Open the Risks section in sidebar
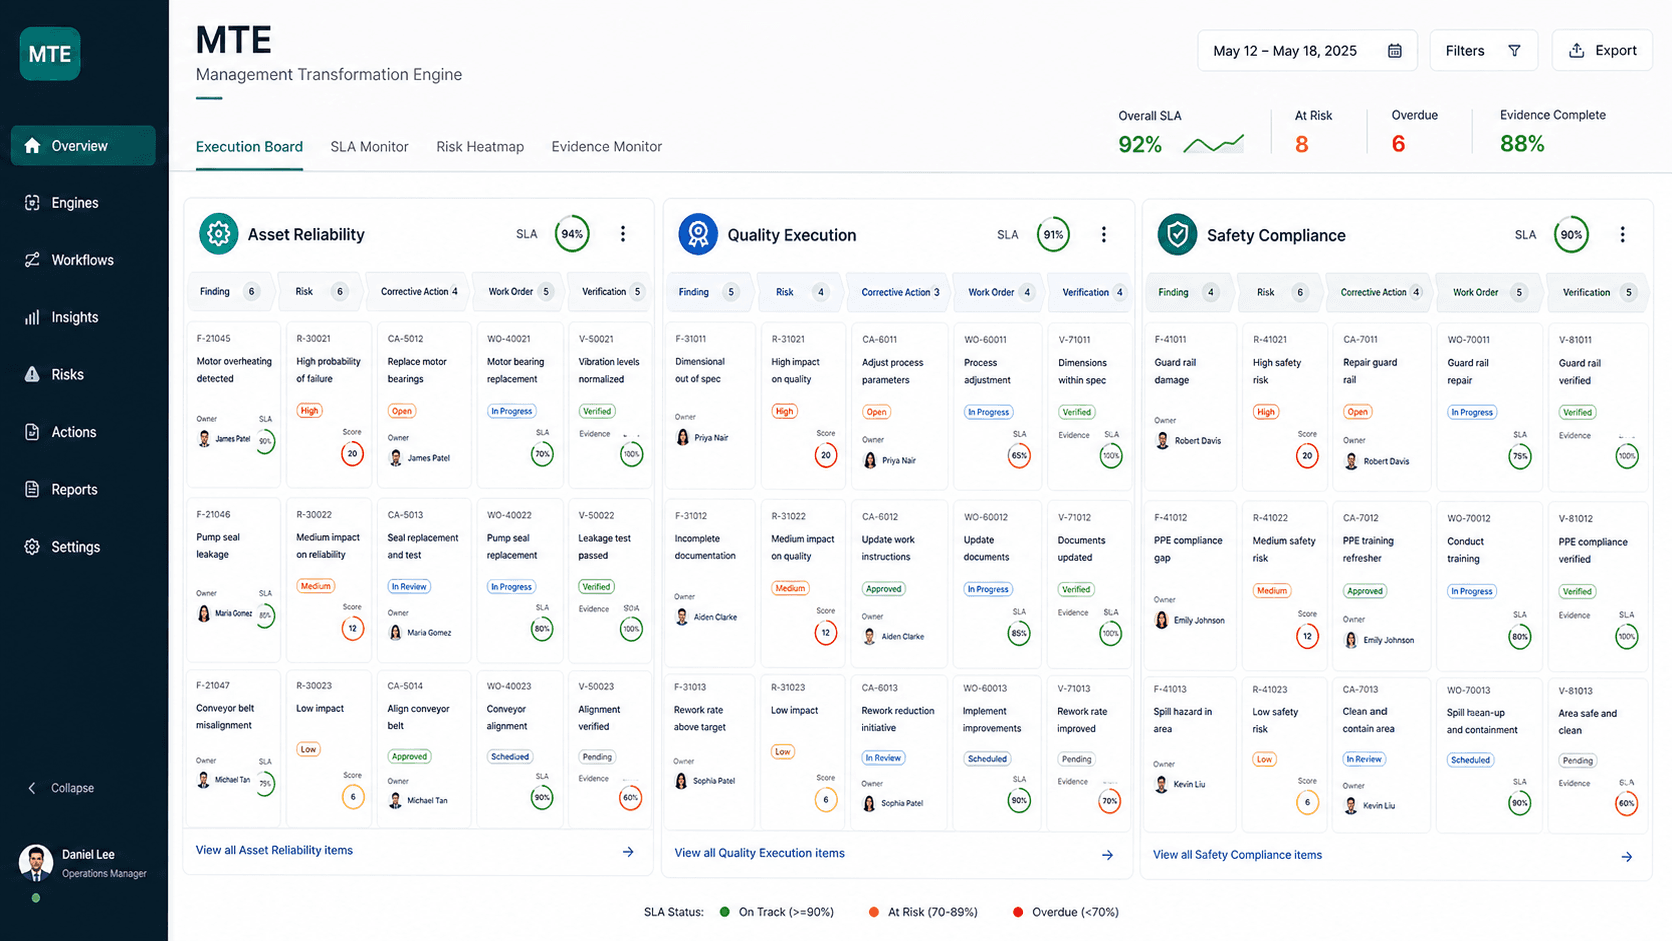This screenshot has width=1672, height=941. (83, 375)
